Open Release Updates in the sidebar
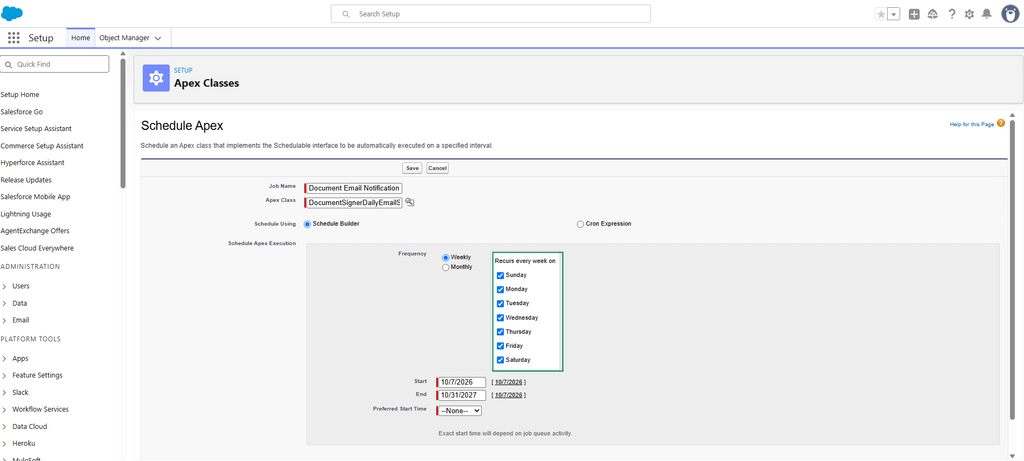The height and width of the screenshot is (461, 1024). [26, 180]
